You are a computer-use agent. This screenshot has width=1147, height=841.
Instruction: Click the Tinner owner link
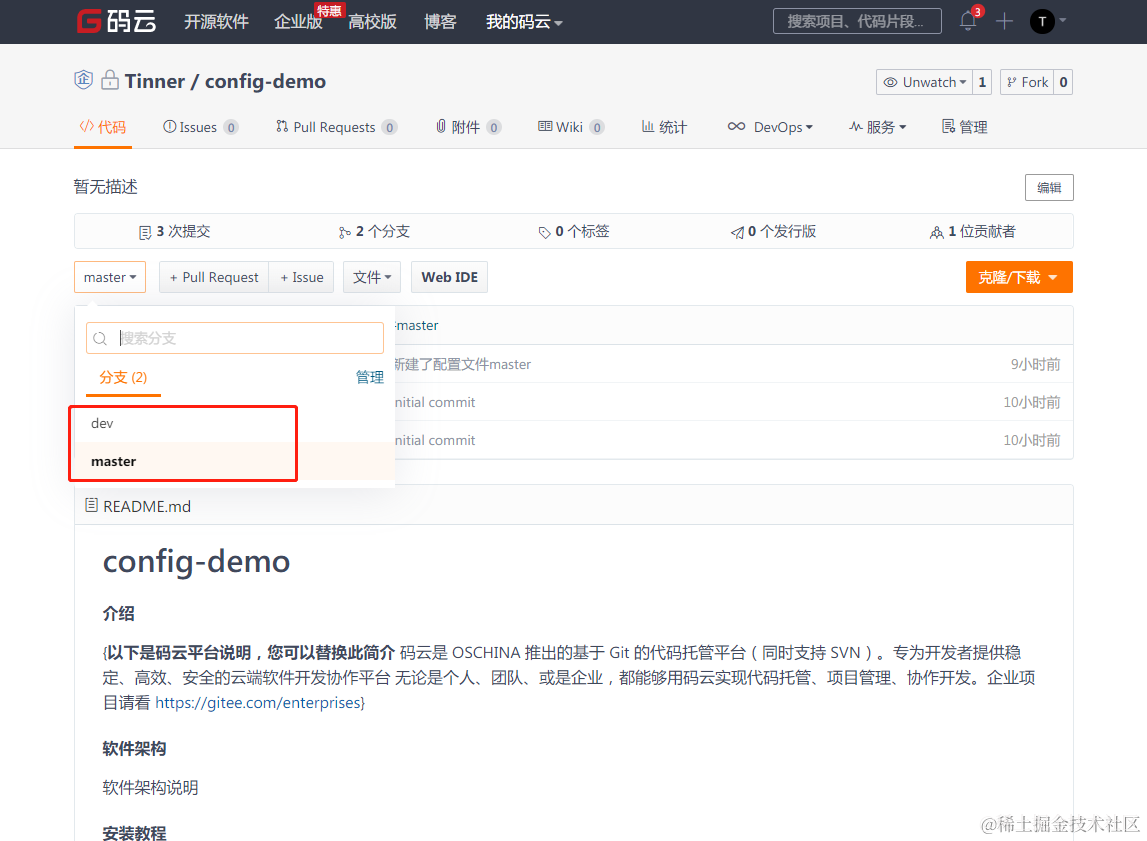click(154, 81)
